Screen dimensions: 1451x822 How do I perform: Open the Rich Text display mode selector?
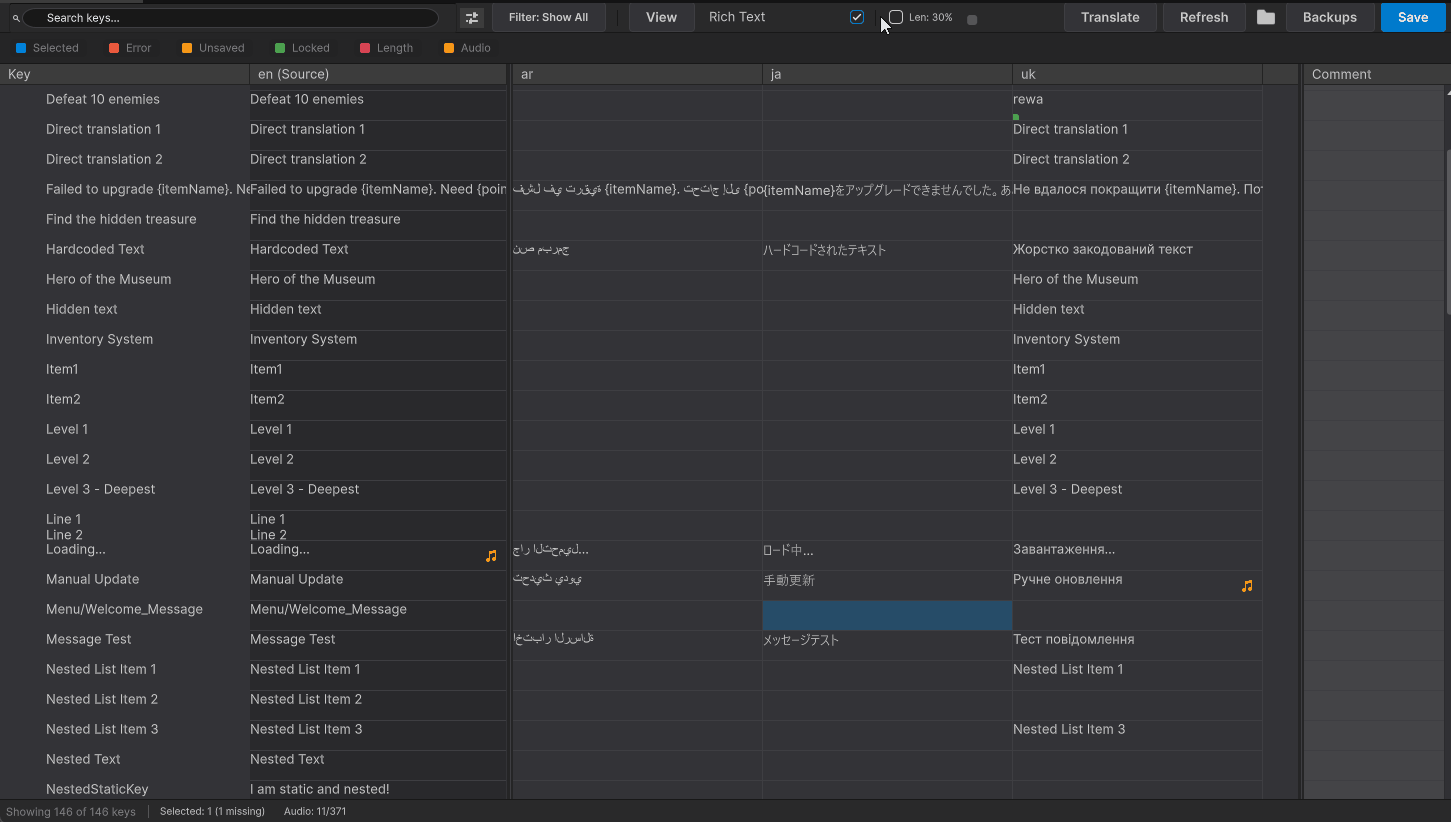(737, 17)
